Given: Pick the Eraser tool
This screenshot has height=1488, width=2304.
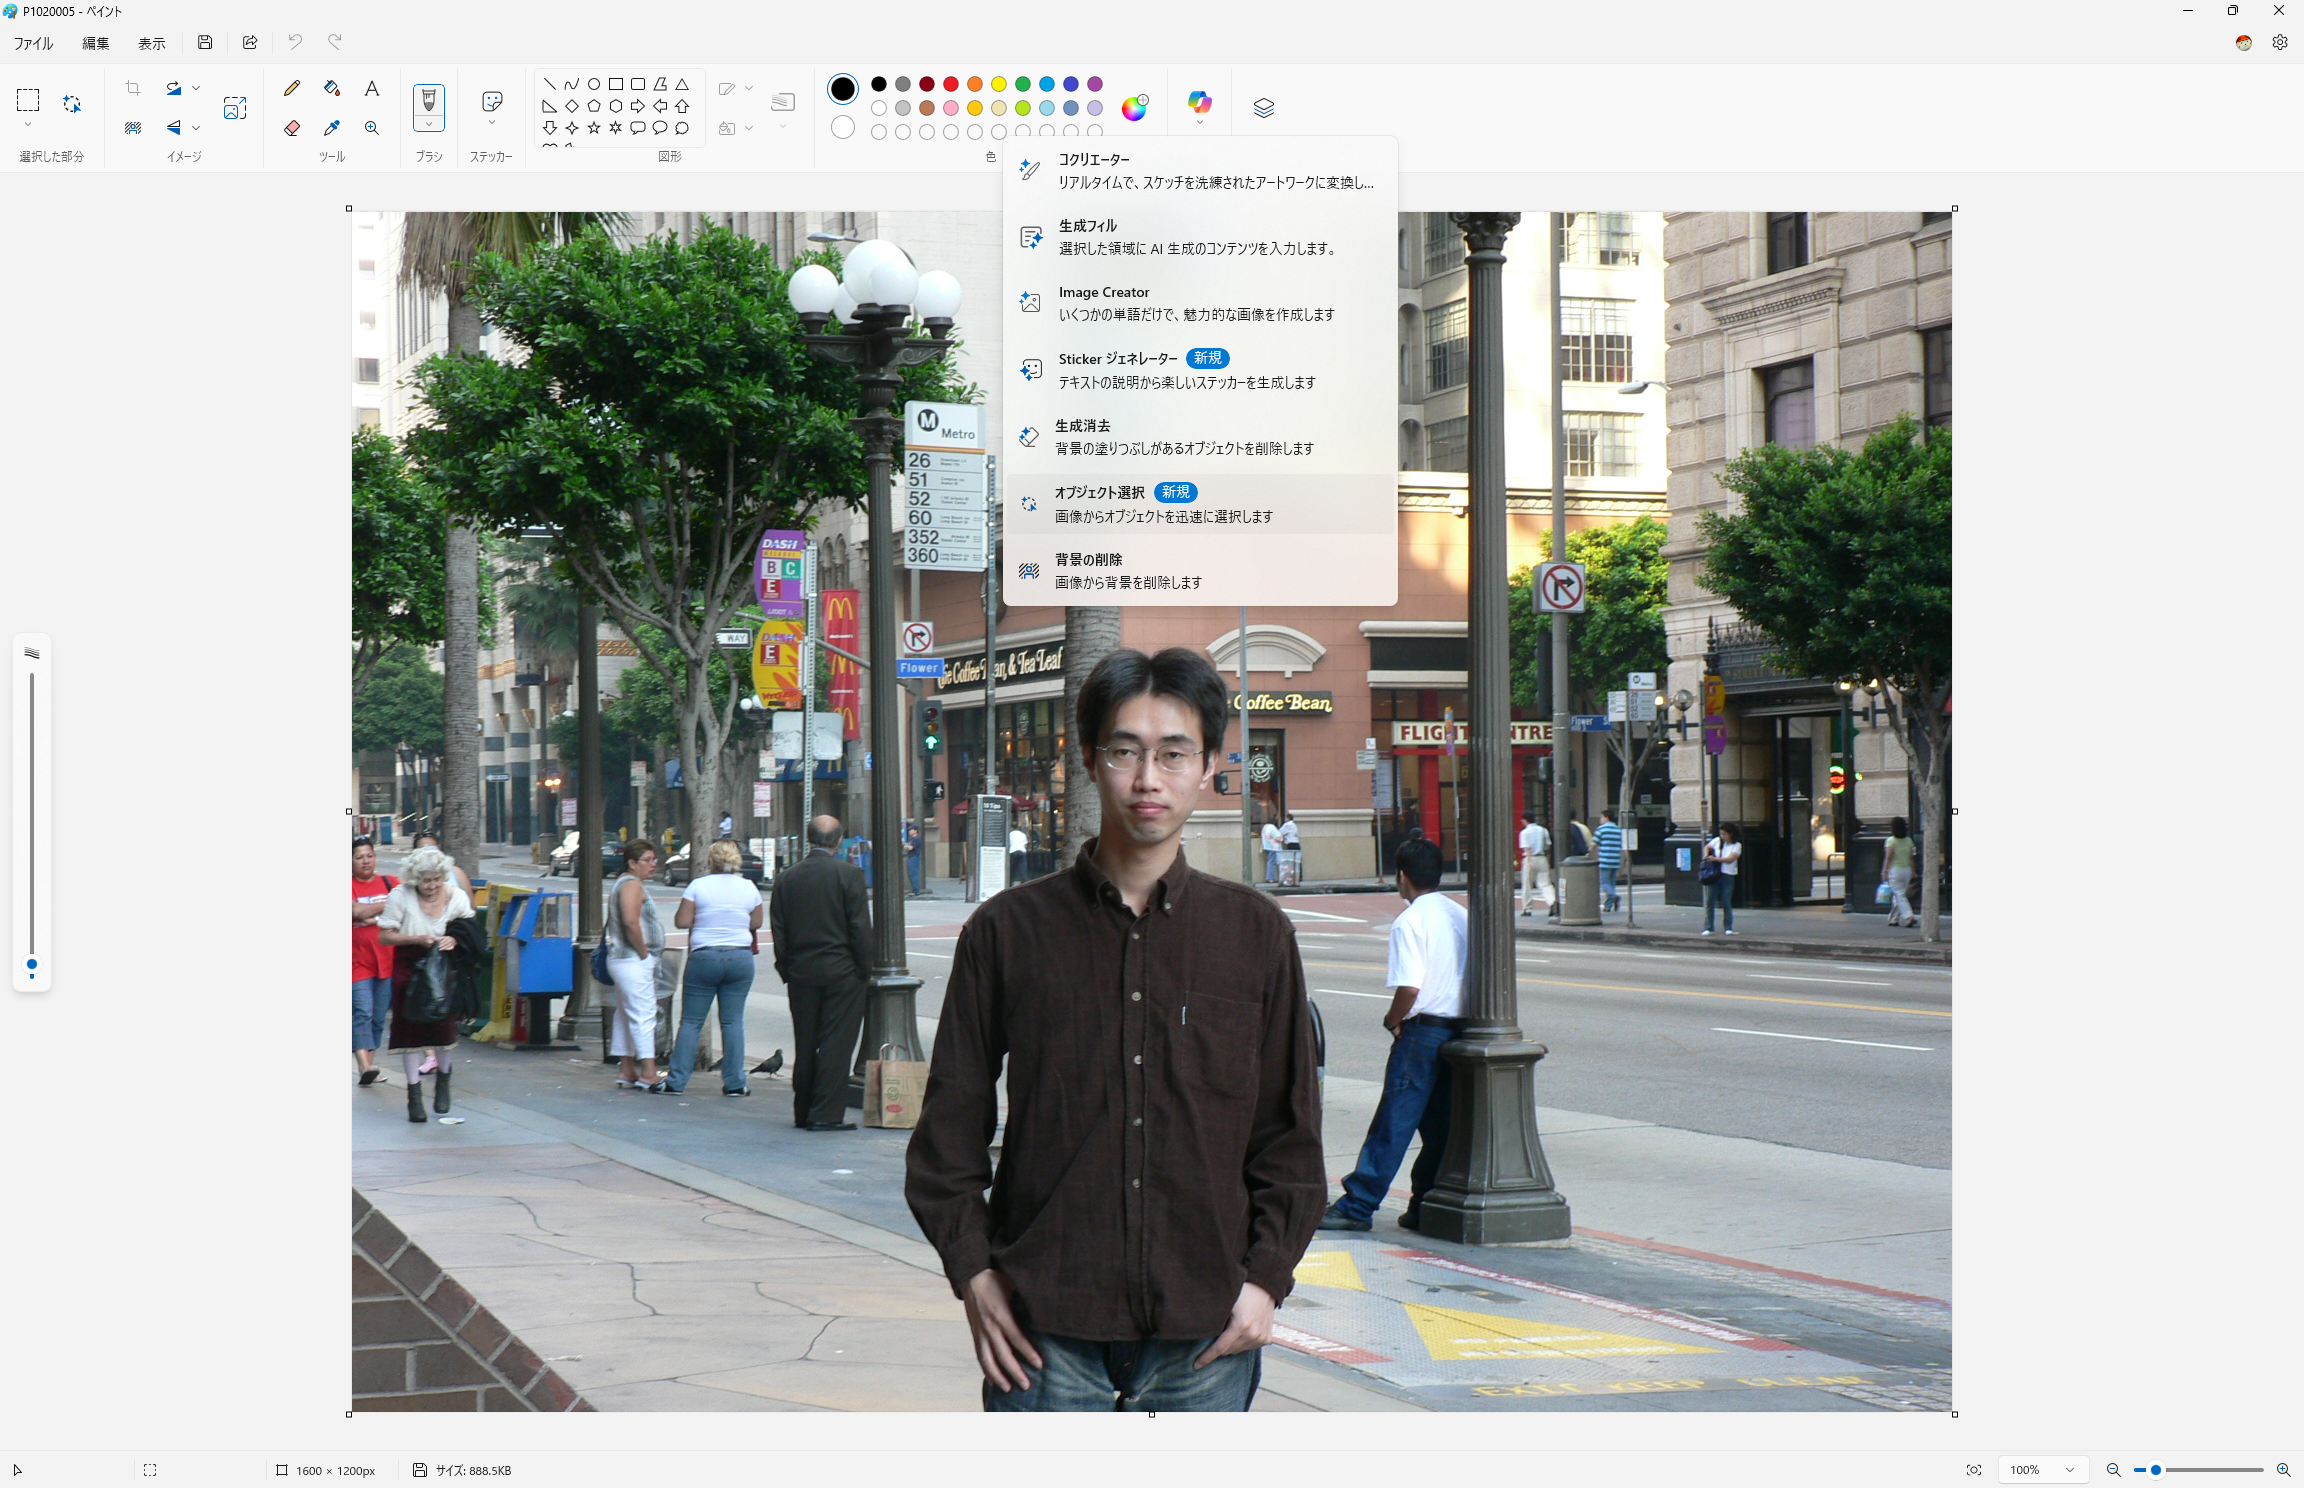Looking at the screenshot, I should (292, 128).
